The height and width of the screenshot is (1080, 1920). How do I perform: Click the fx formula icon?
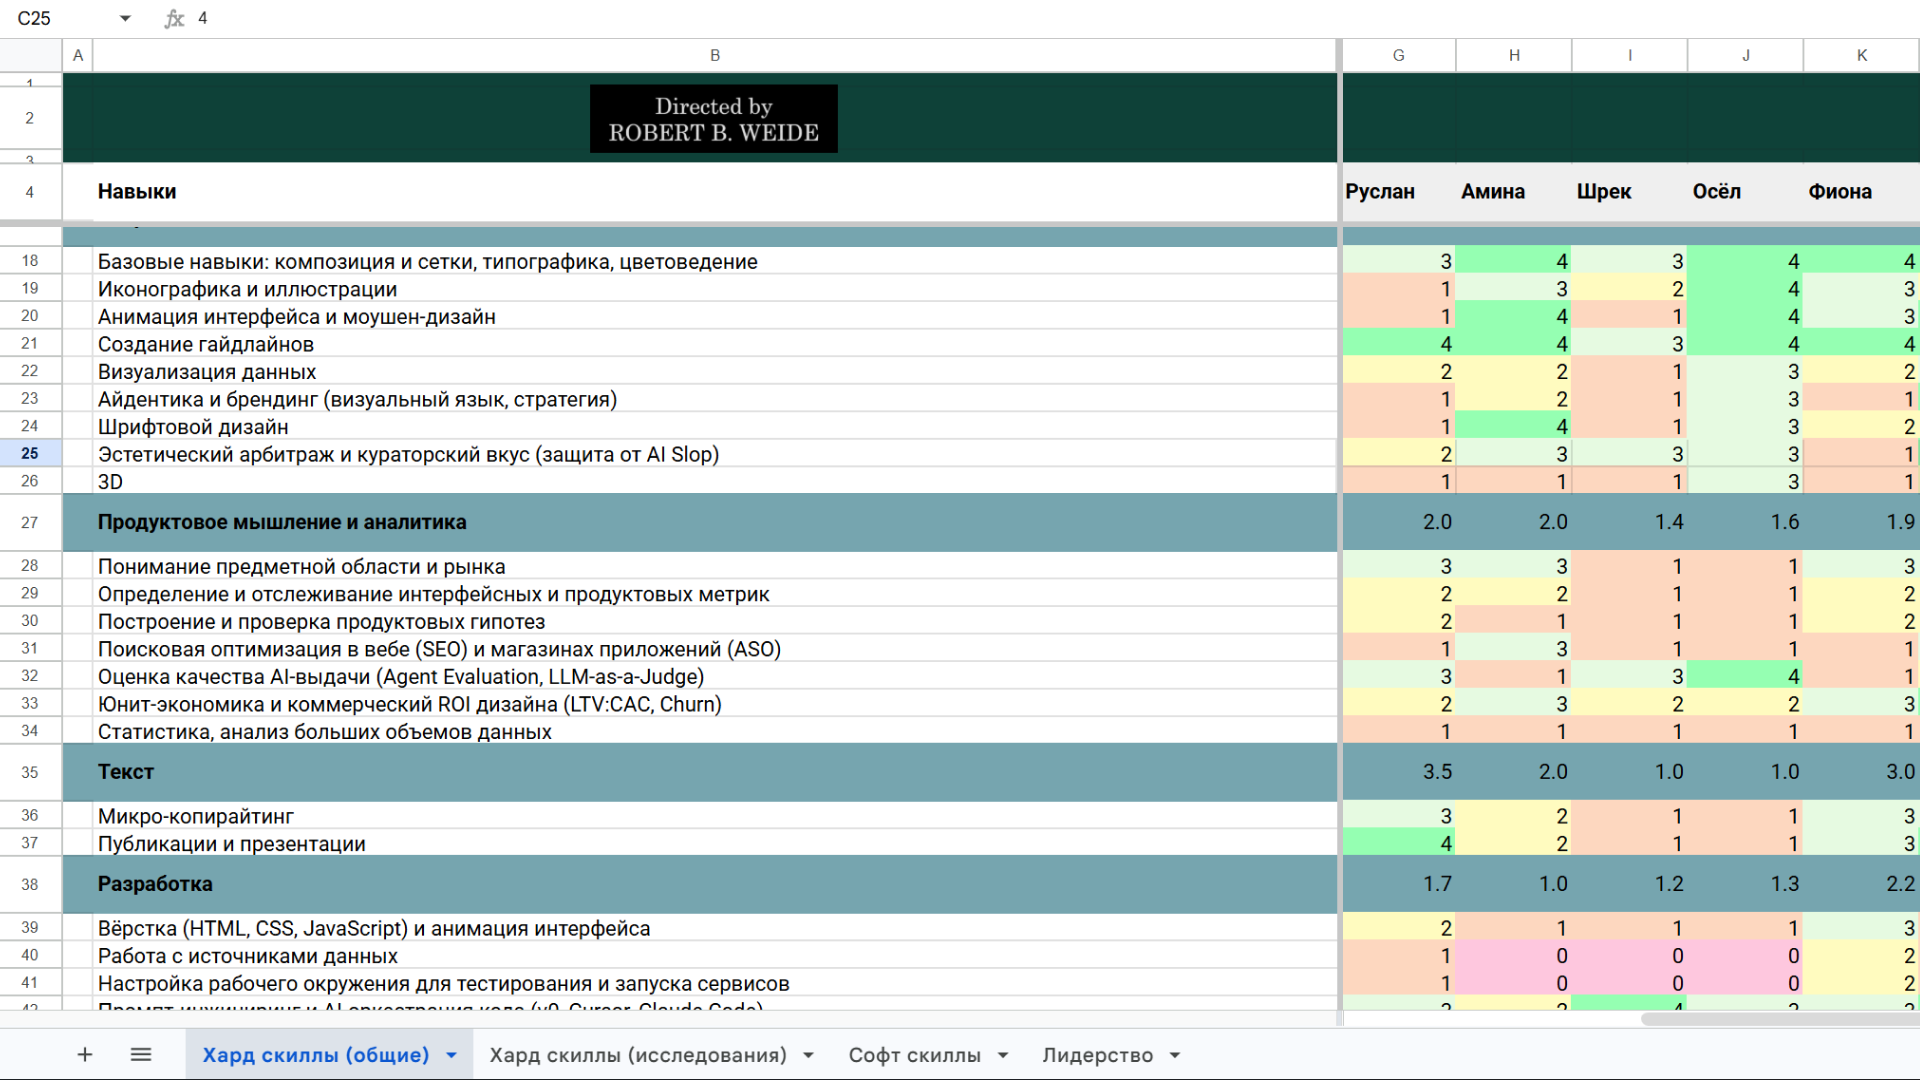point(174,18)
